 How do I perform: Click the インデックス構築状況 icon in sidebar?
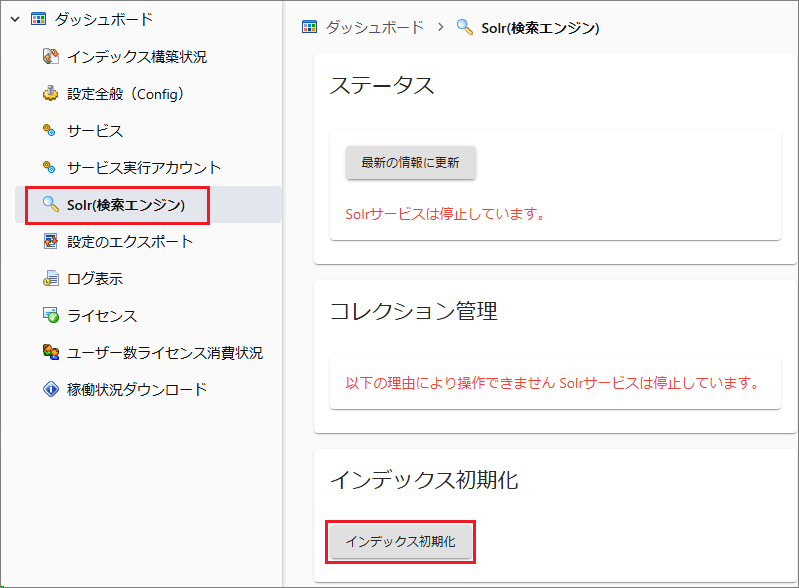(51, 57)
